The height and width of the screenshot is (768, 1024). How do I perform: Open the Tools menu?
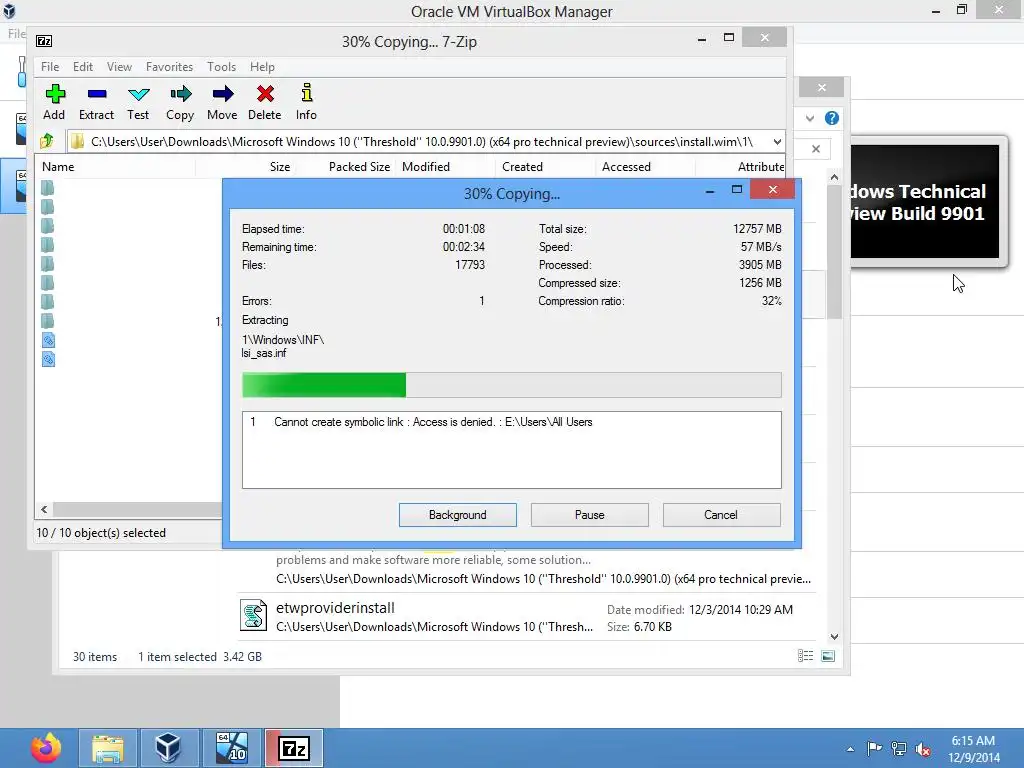click(x=221, y=67)
